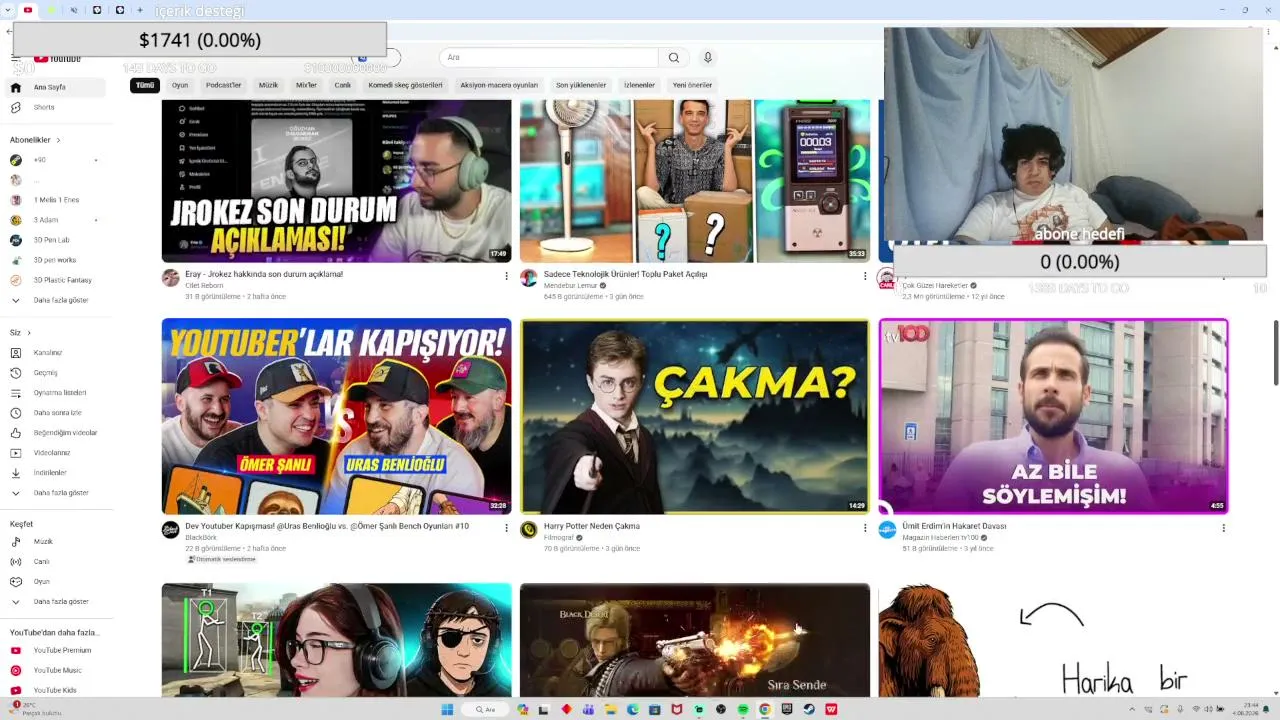Click the search magnifier button
The height and width of the screenshot is (720, 1280).
[x=674, y=58]
